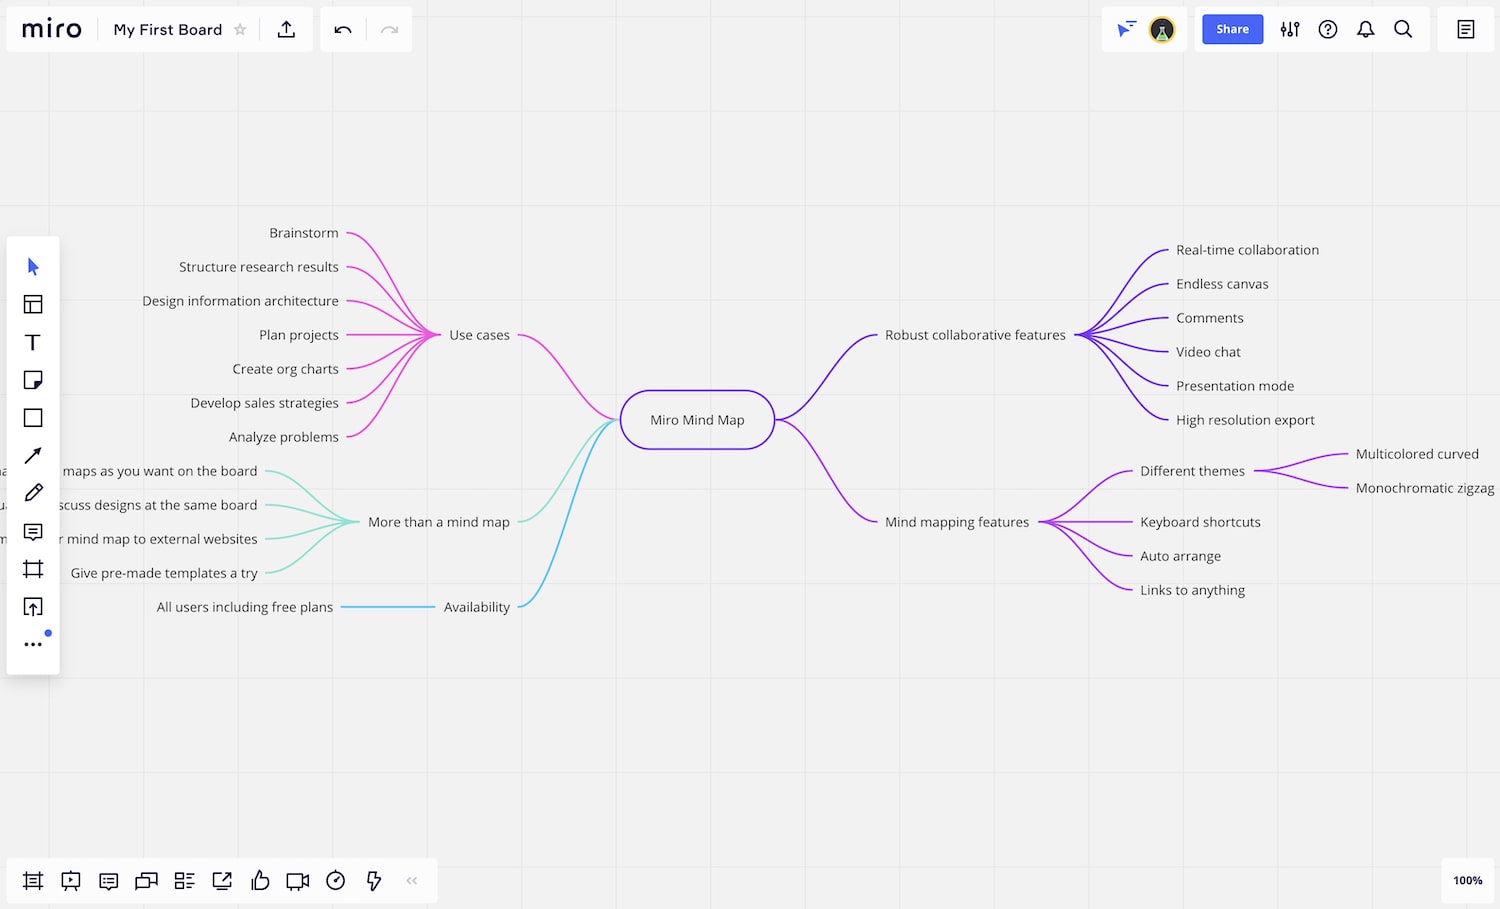Viewport: 1500px width, 909px height.
Task: Open more tools ellipsis menu
Action: 33,644
